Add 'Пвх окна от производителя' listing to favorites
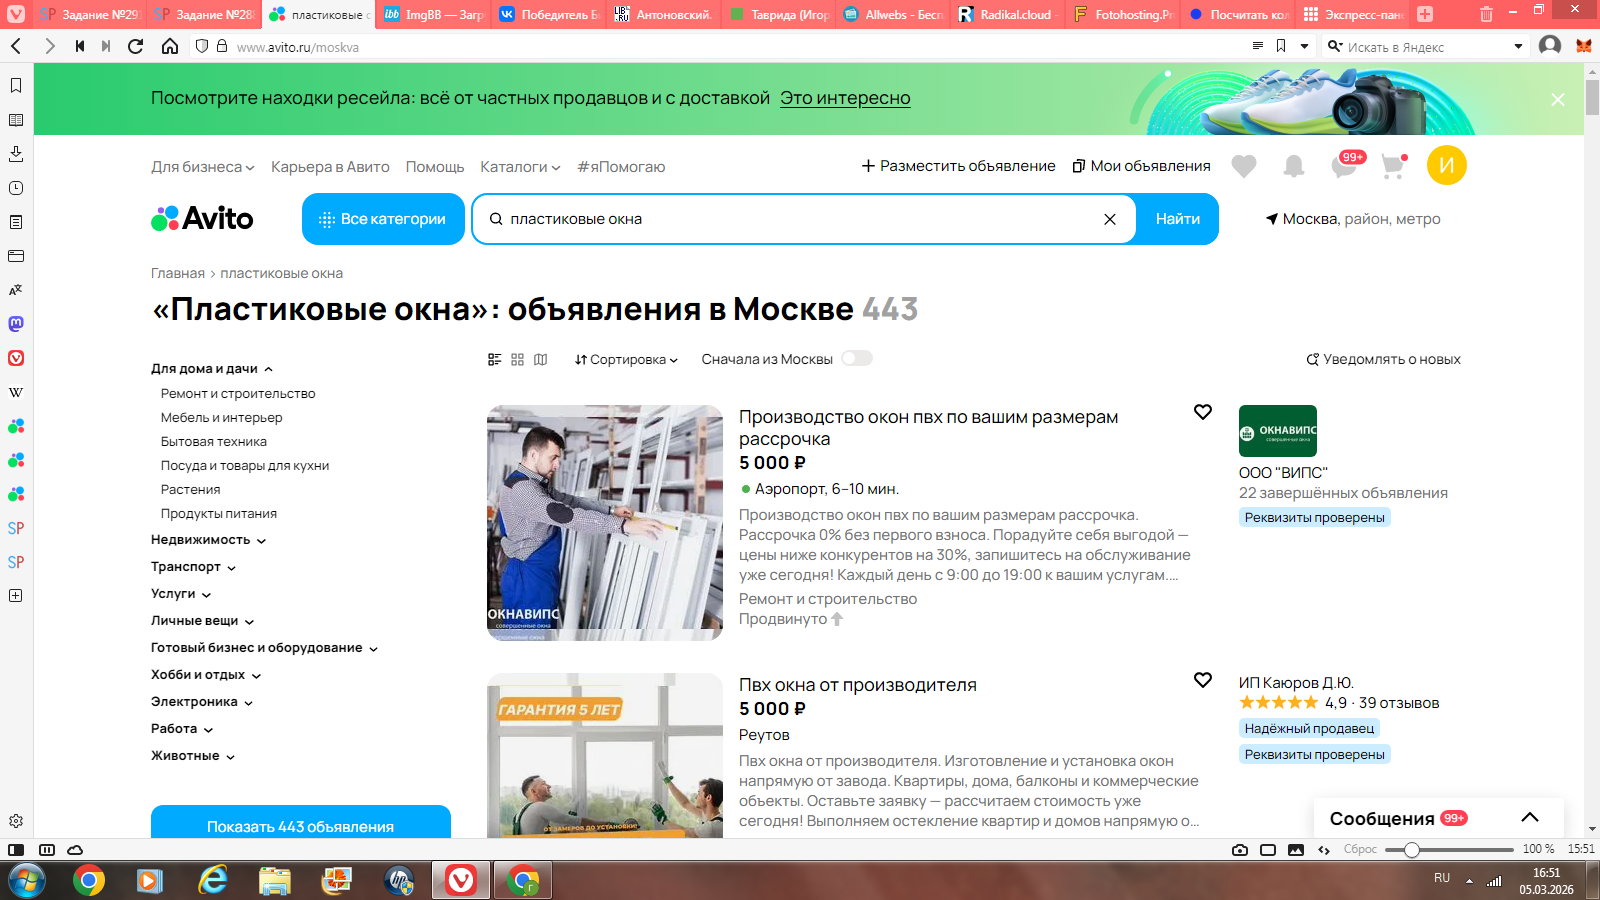The image size is (1600, 900). (1203, 680)
